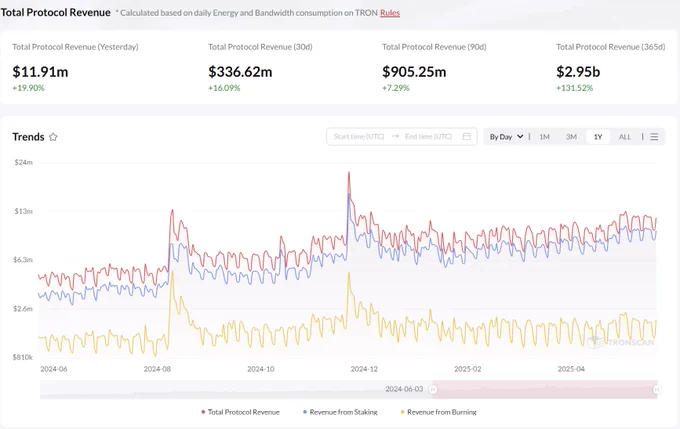Set the End time (UTC) field

(428, 136)
